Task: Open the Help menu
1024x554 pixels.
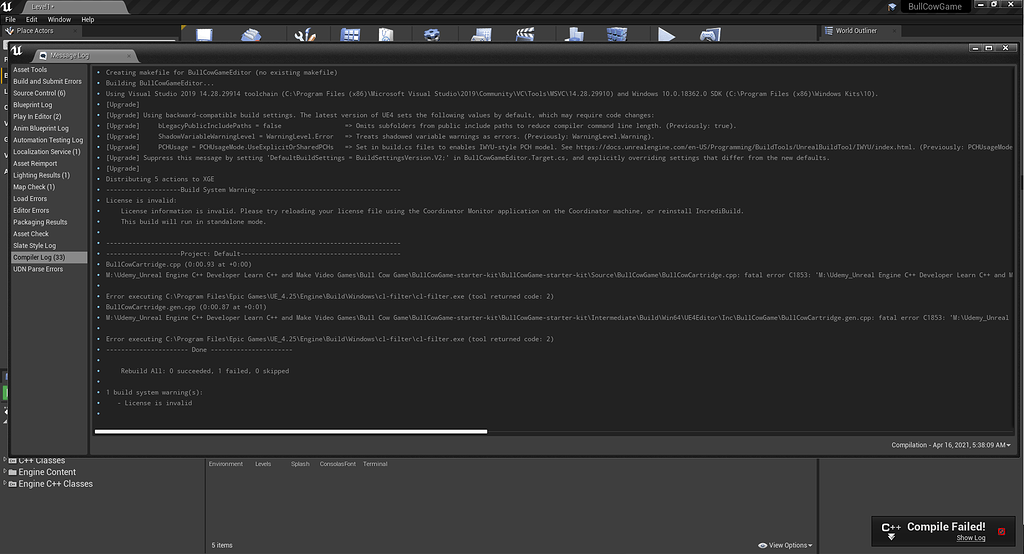Action: point(88,20)
